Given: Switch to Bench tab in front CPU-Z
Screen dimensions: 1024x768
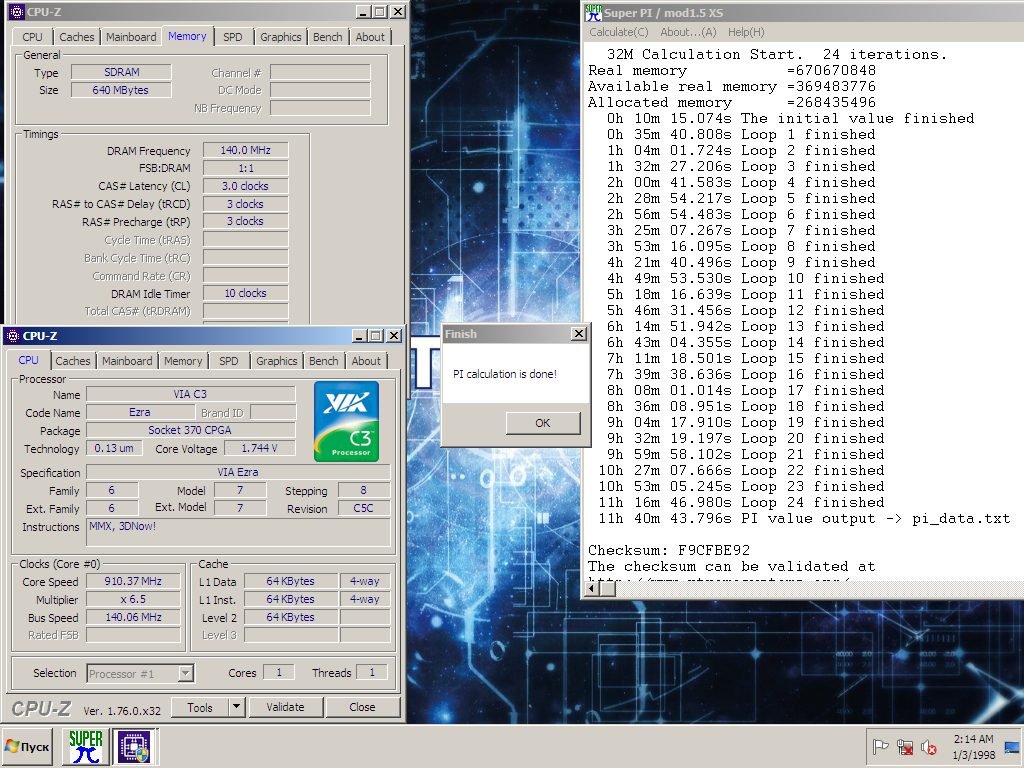Looking at the screenshot, I should tap(323, 361).
